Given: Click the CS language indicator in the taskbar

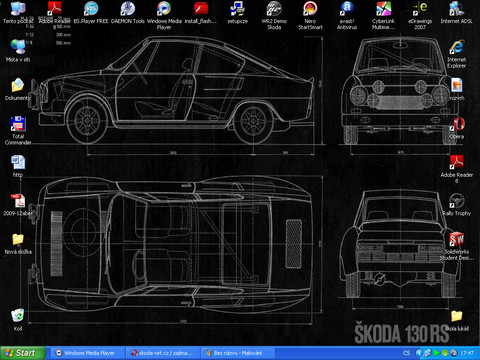Looking at the screenshot, I should (x=406, y=353).
